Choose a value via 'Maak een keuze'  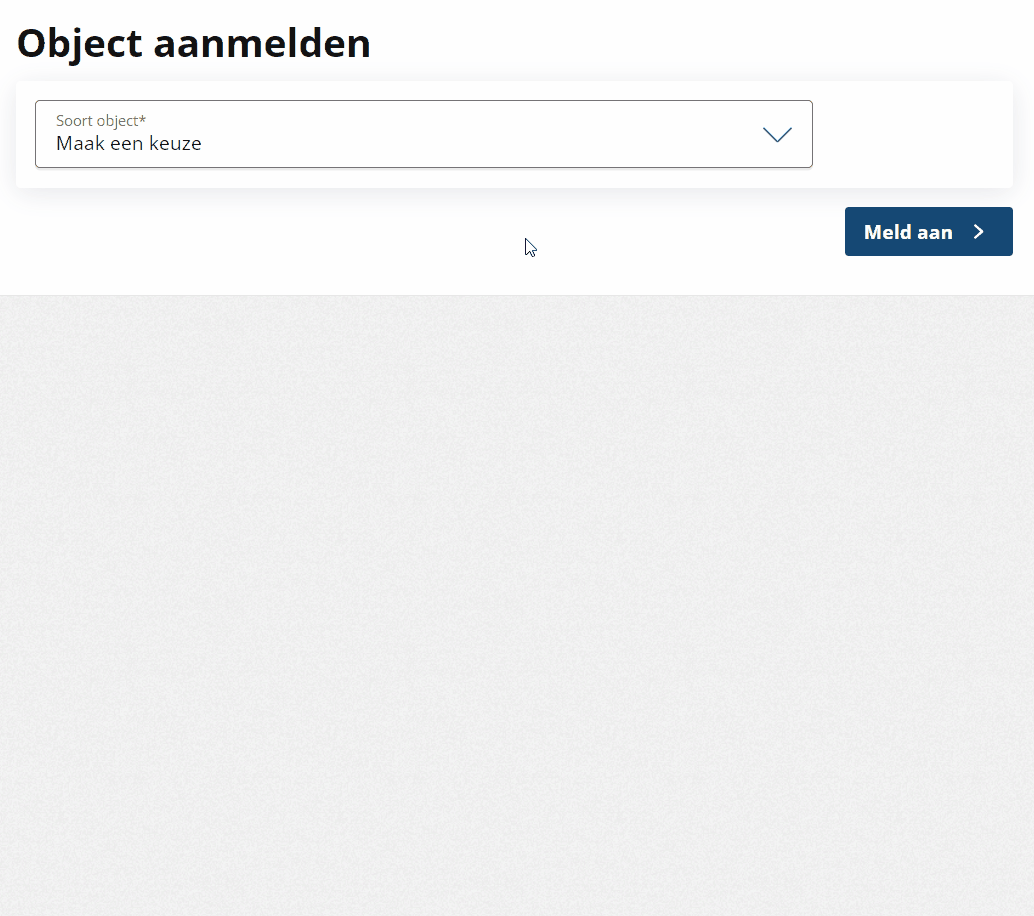click(129, 143)
